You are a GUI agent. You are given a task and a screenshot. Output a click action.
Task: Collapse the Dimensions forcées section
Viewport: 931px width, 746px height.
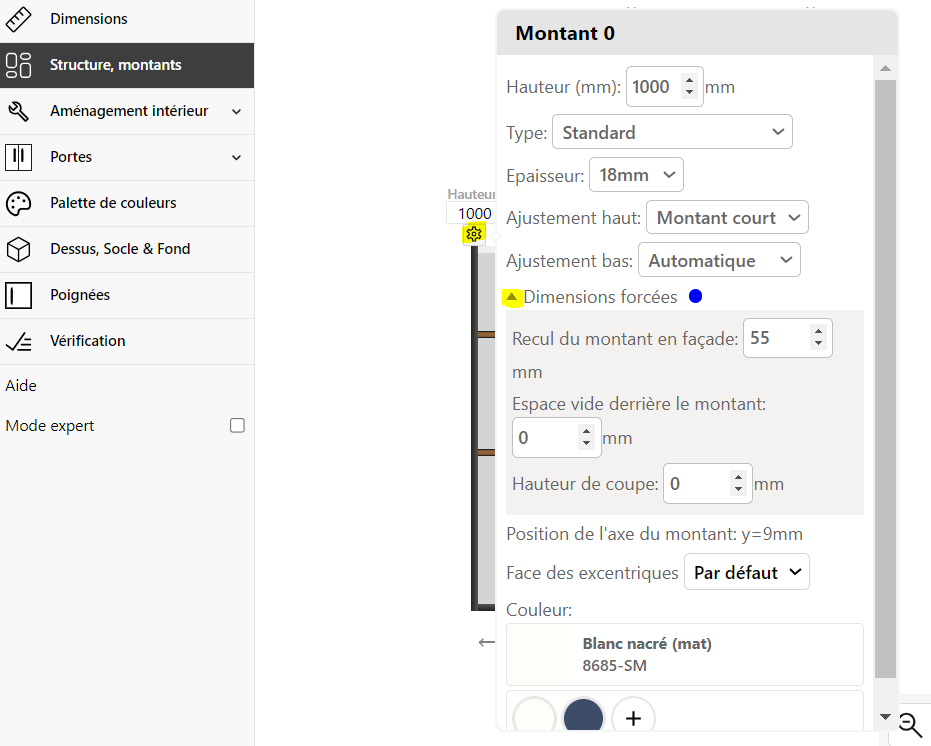(512, 296)
